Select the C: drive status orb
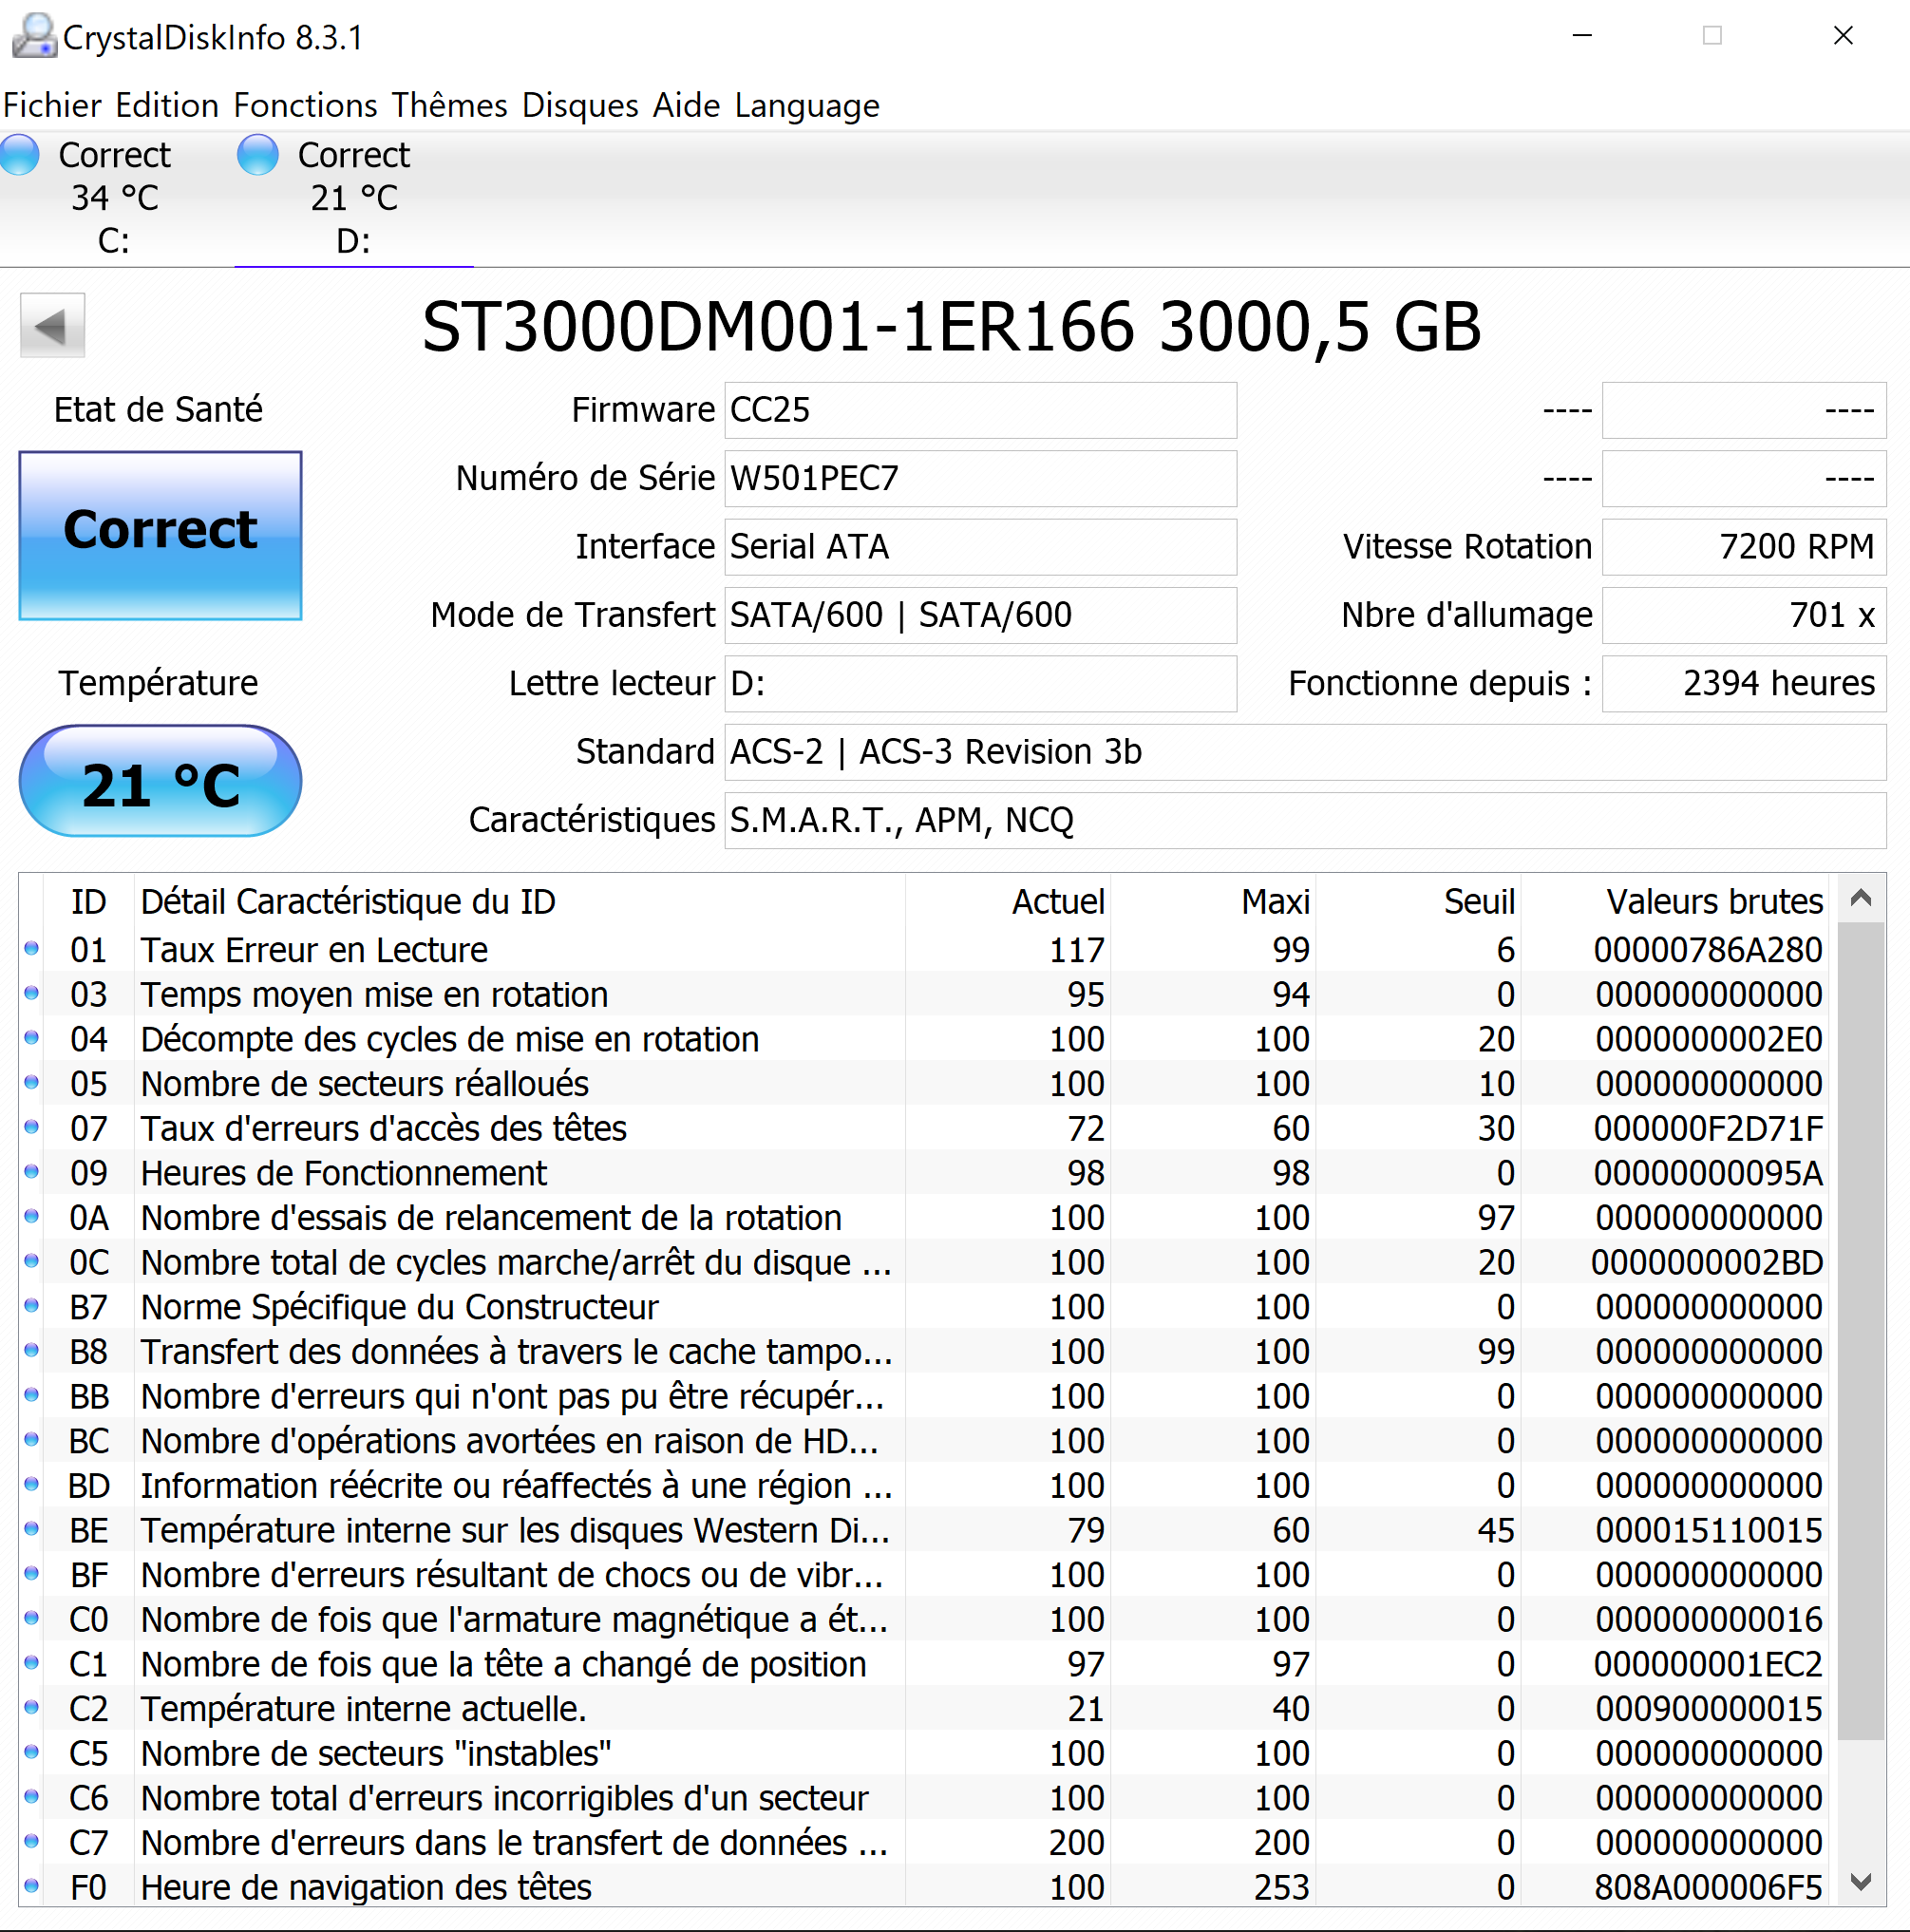1910x1932 pixels. pos(19,155)
